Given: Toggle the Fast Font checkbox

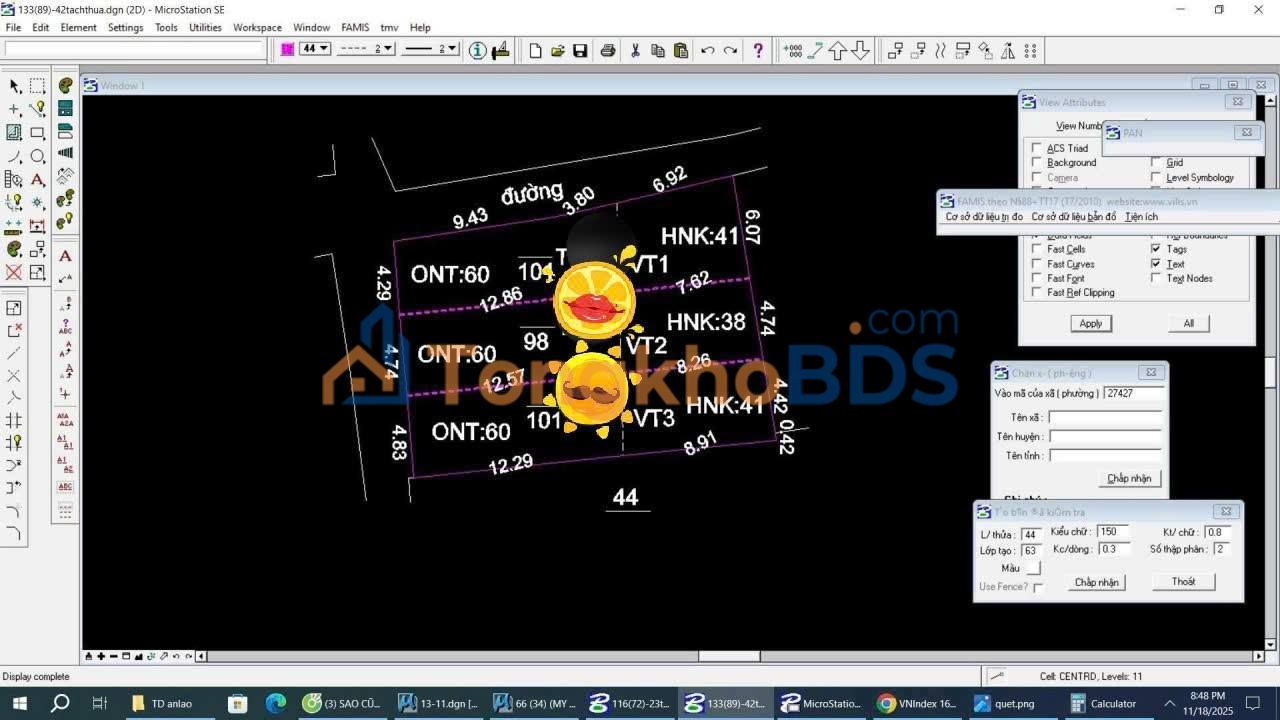Looking at the screenshot, I should tap(1037, 278).
